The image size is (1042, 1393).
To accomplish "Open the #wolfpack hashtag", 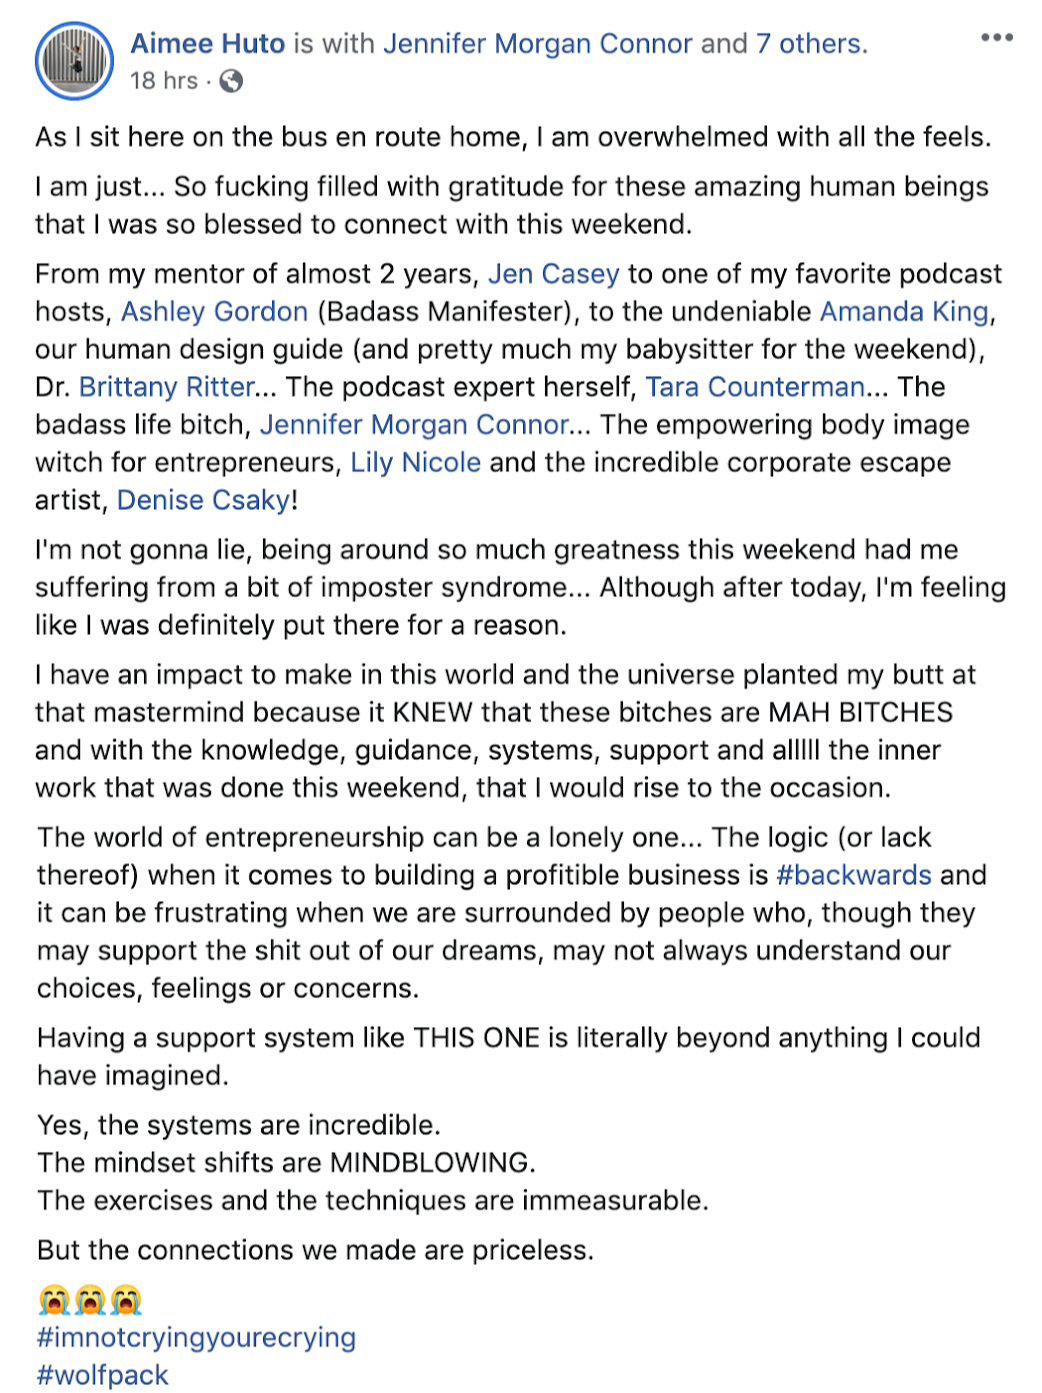I will tap(103, 1375).
